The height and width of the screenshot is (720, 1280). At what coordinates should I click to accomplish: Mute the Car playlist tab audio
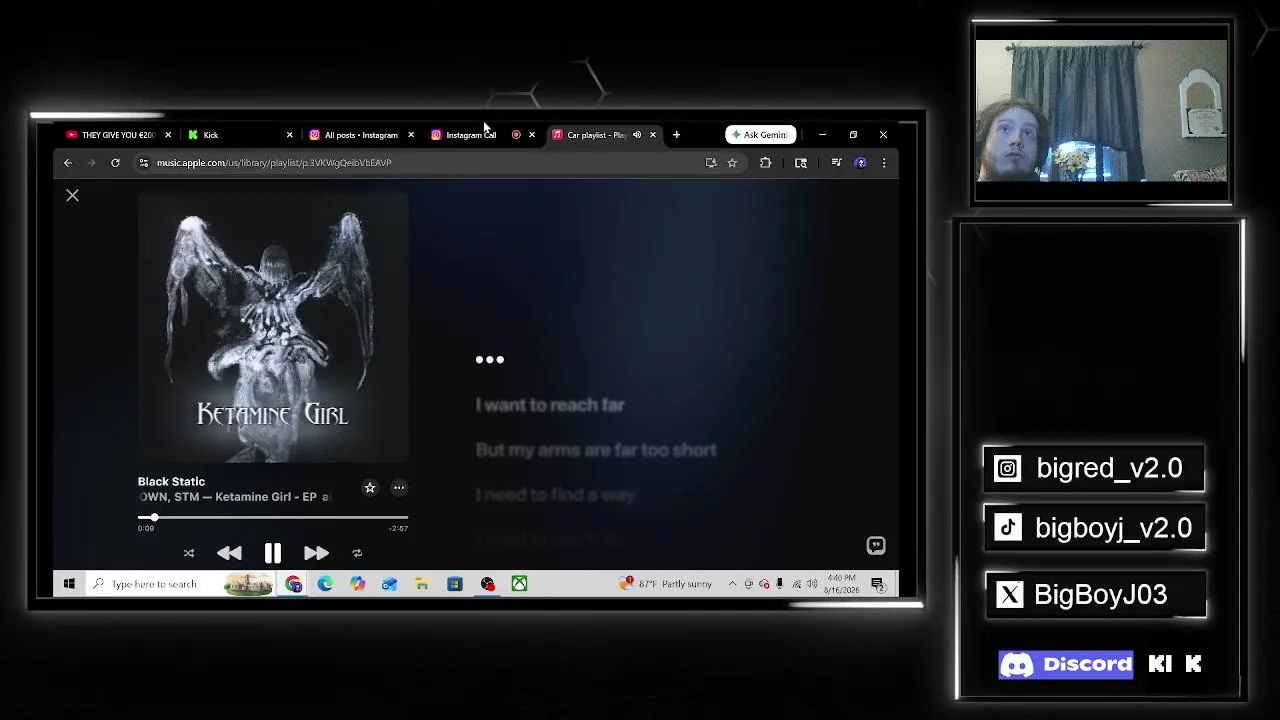coord(637,135)
